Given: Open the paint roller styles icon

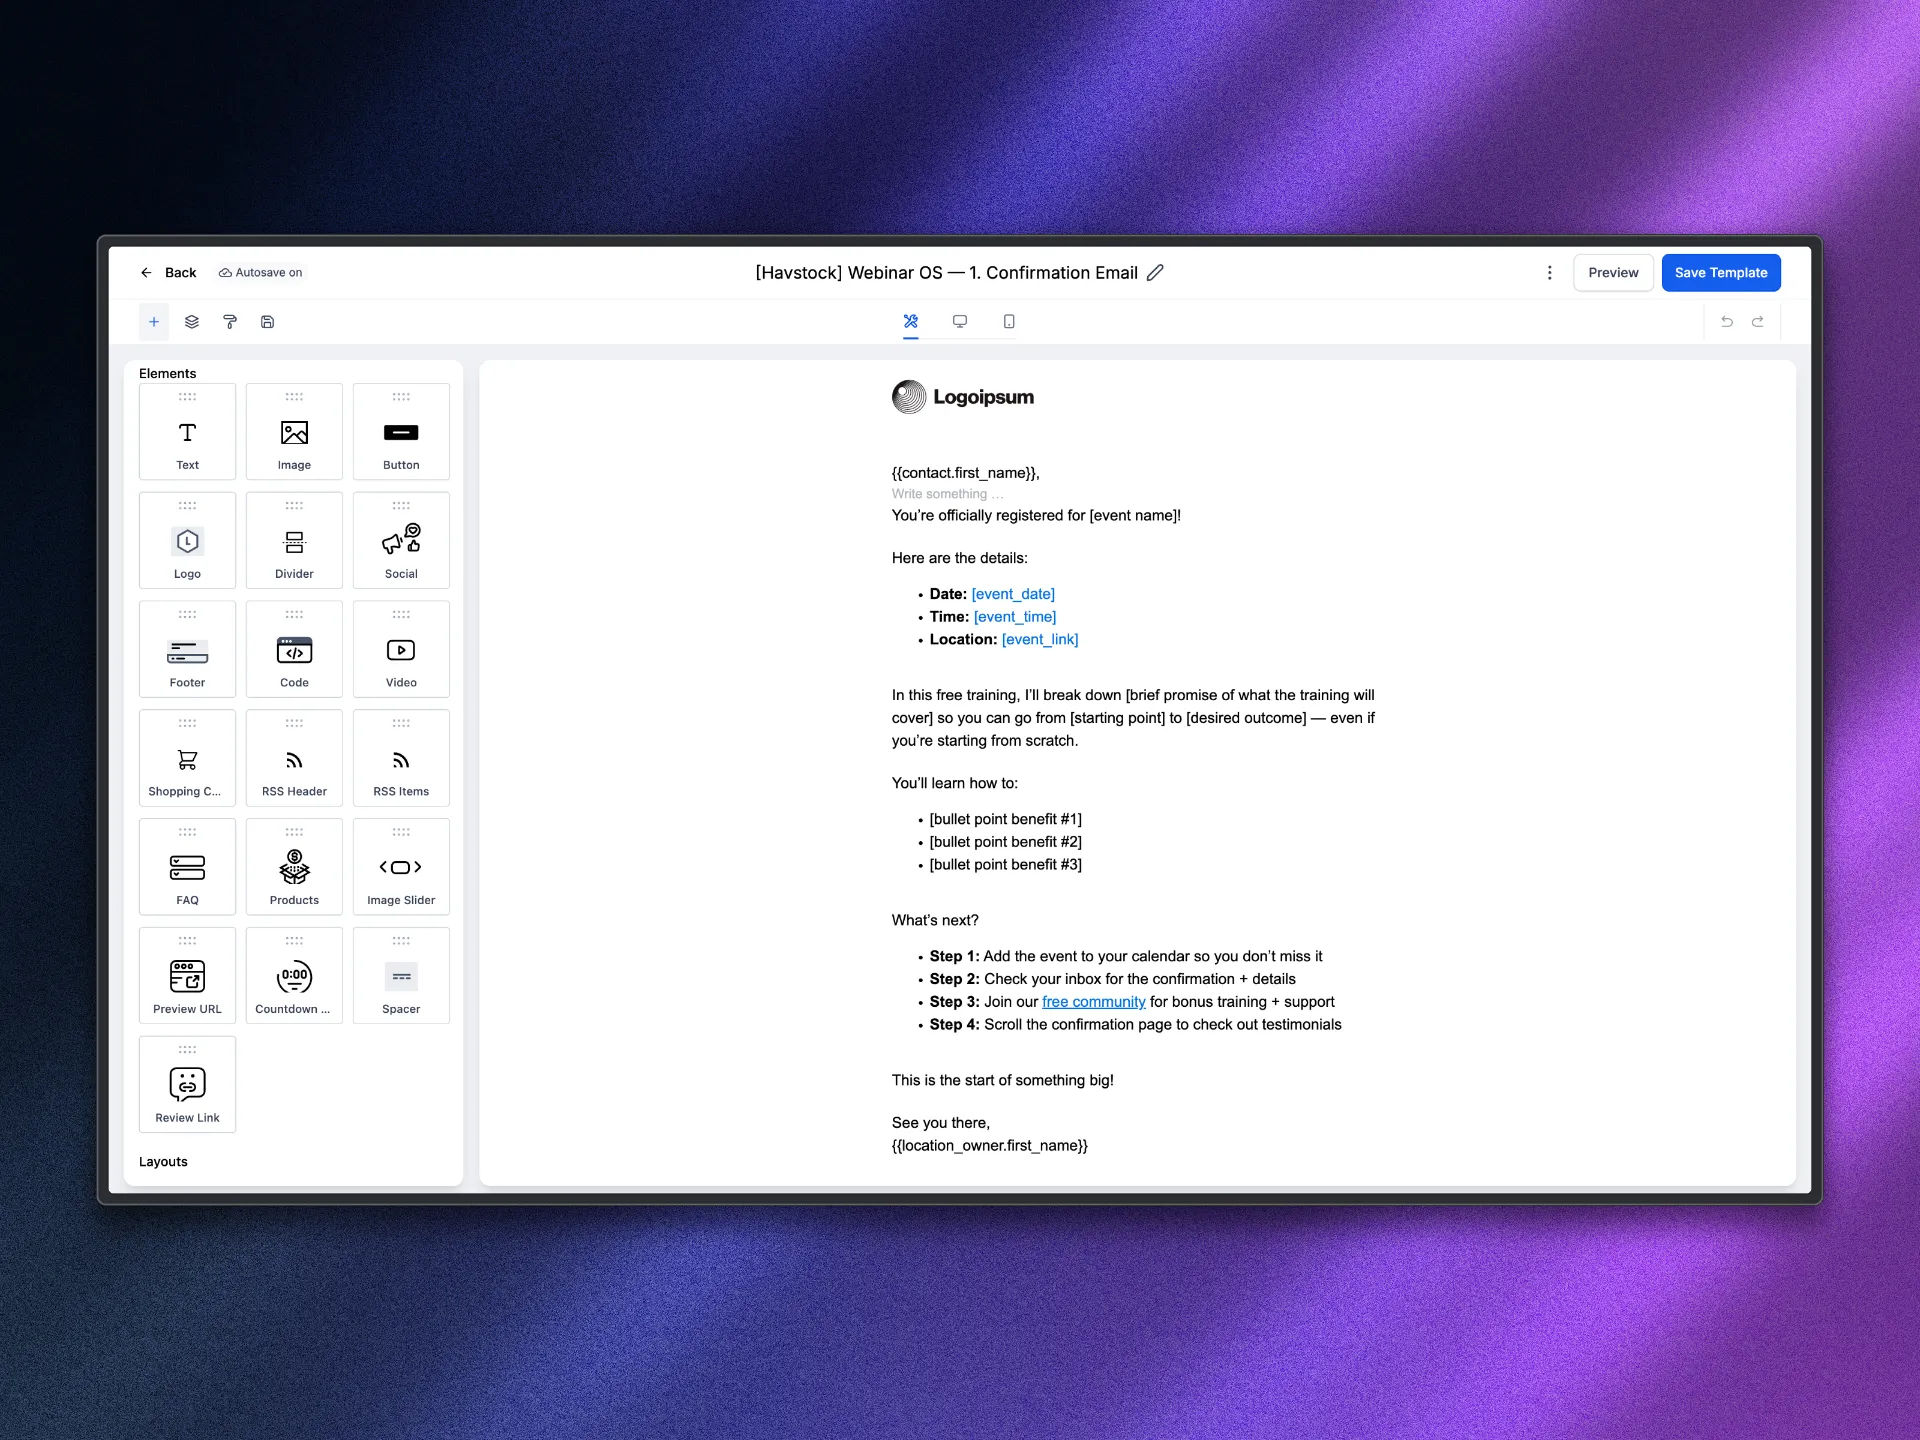Looking at the screenshot, I should (x=230, y=322).
